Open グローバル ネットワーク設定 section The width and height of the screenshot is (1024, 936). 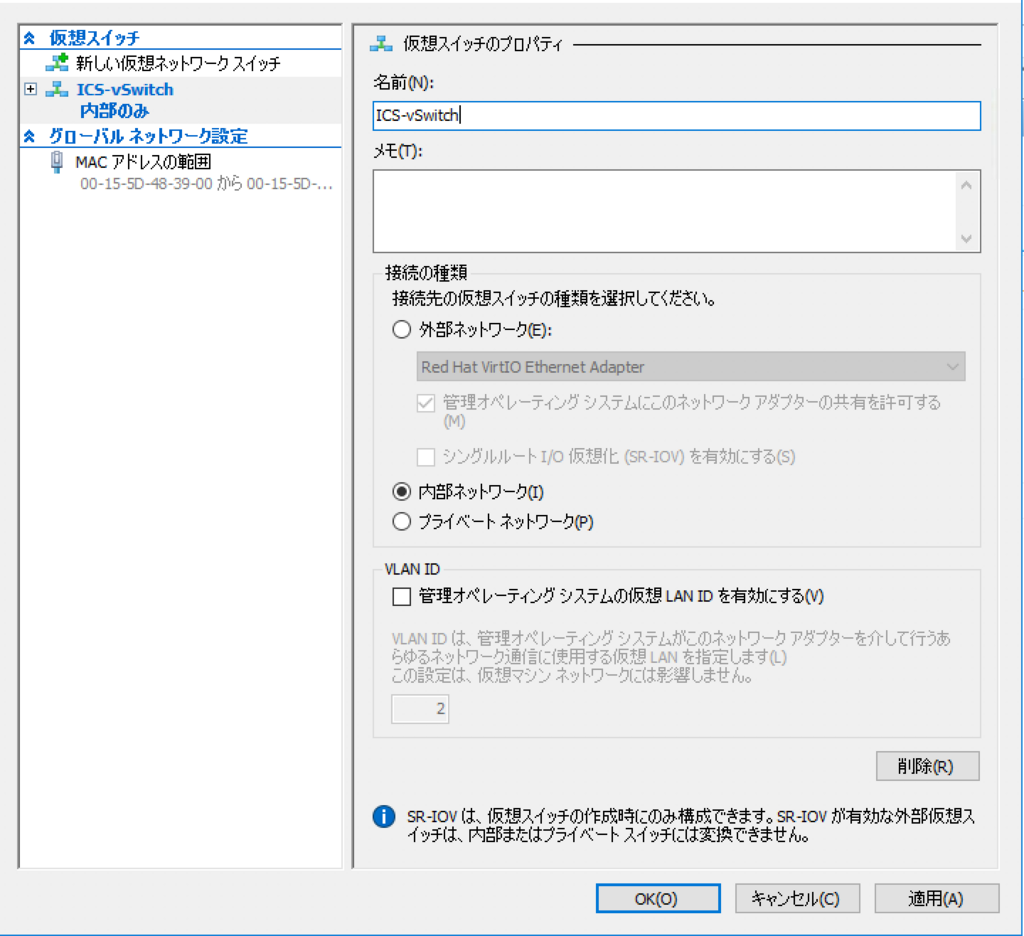[x=108, y=136]
